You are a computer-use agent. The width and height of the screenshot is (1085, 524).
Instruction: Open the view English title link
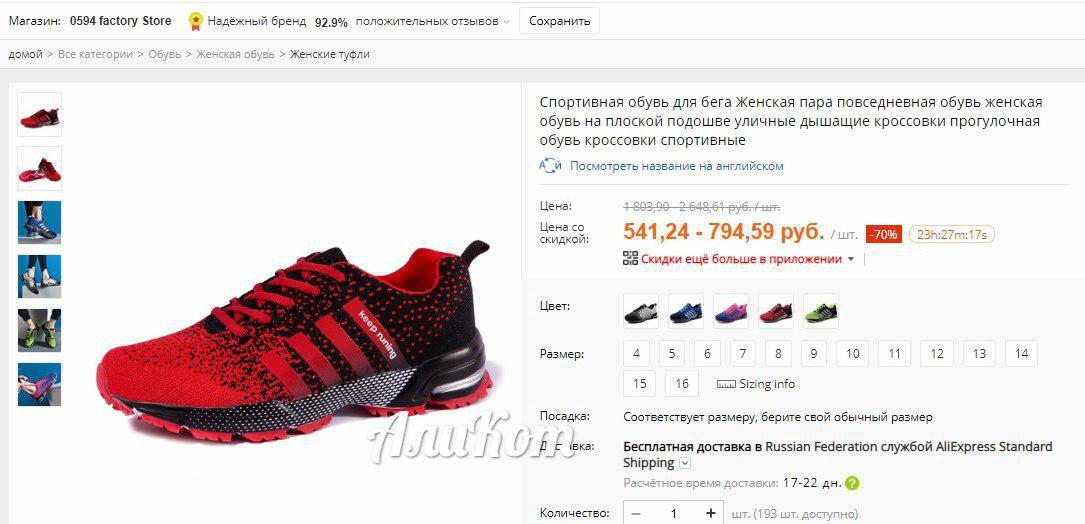pyautogui.click(x=677, y=166)
